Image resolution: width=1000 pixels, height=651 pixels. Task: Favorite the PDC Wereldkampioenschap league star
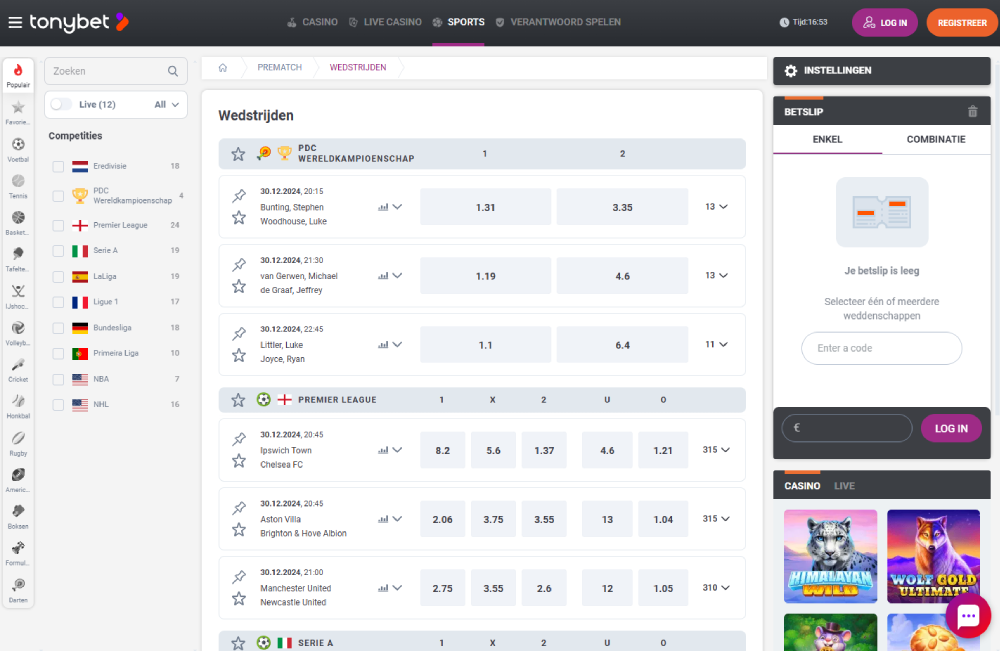(238, 154)
